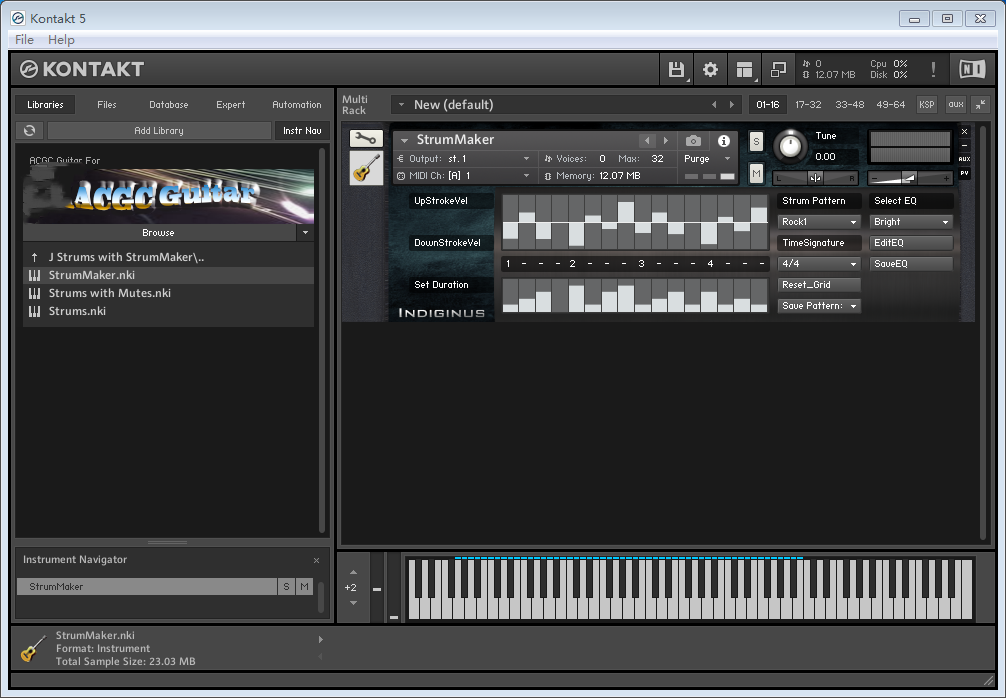This screenshot has width=1006, height=698.
Task: Click the SaveEQ button
Action: [x=911, y=264]
